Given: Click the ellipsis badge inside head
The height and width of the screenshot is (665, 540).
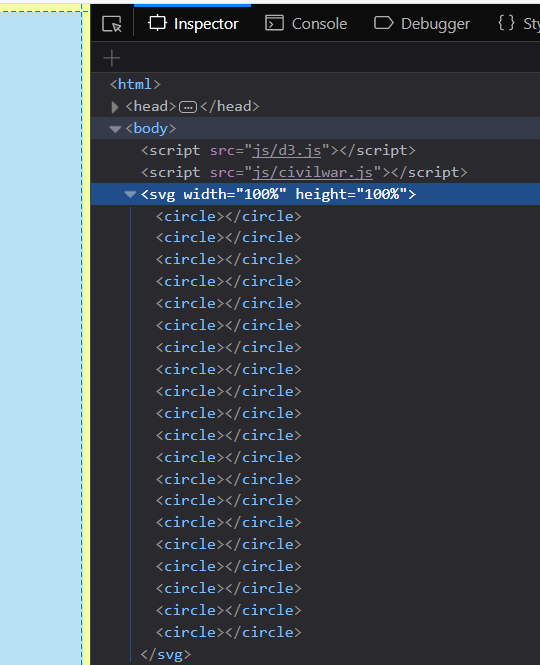Looking at the screenshot, I should (x=188, y=107).
